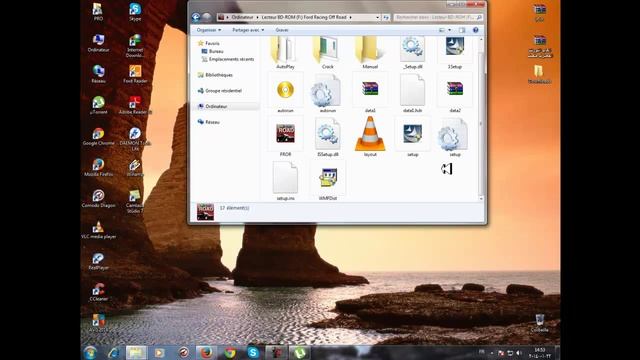Open VLC media player desktop shortcut
This screenshot has height=360, width=640.
(98, 230)
